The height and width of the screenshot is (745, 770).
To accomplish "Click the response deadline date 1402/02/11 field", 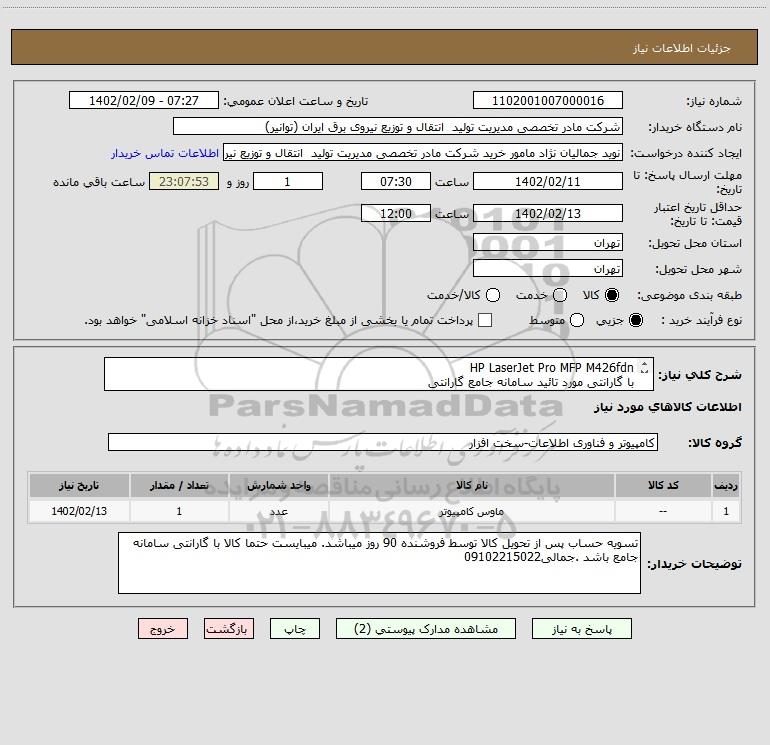I will point(548,181).
